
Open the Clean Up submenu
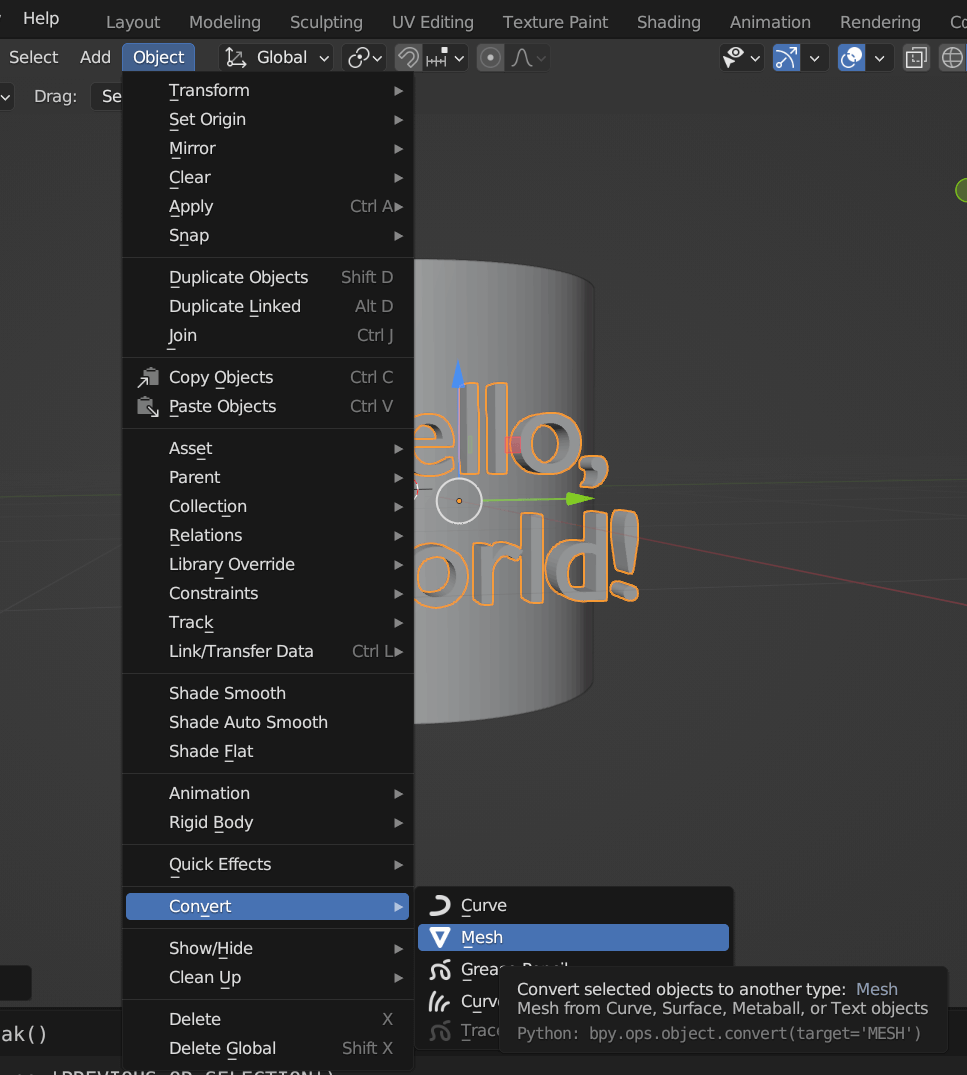coord(267,978)
